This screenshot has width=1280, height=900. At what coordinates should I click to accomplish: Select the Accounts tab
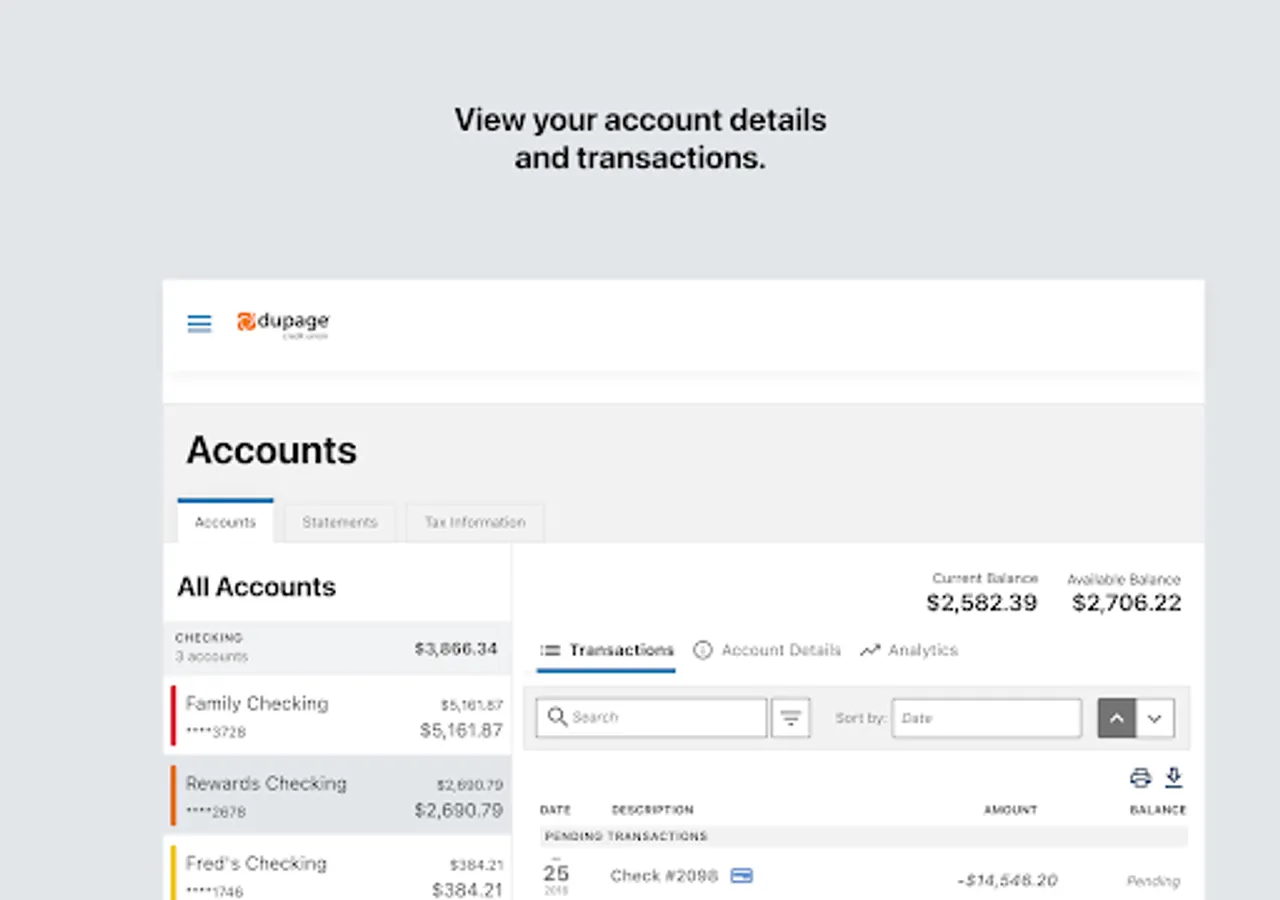[x=225, y=522]
